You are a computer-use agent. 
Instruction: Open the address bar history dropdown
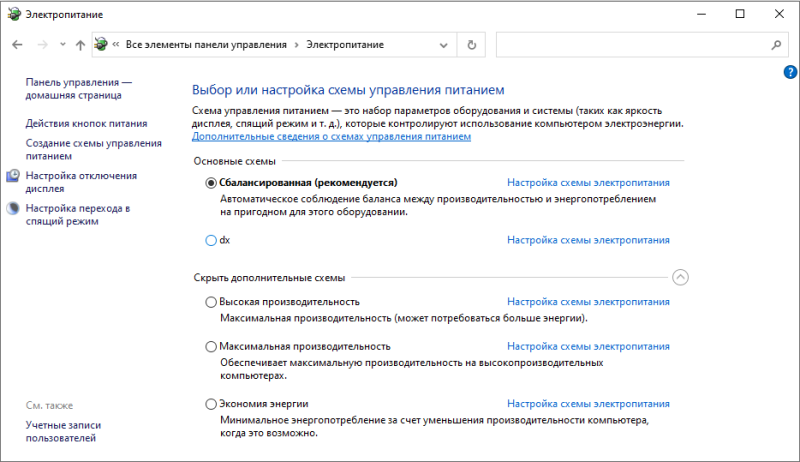coord(443,45)
